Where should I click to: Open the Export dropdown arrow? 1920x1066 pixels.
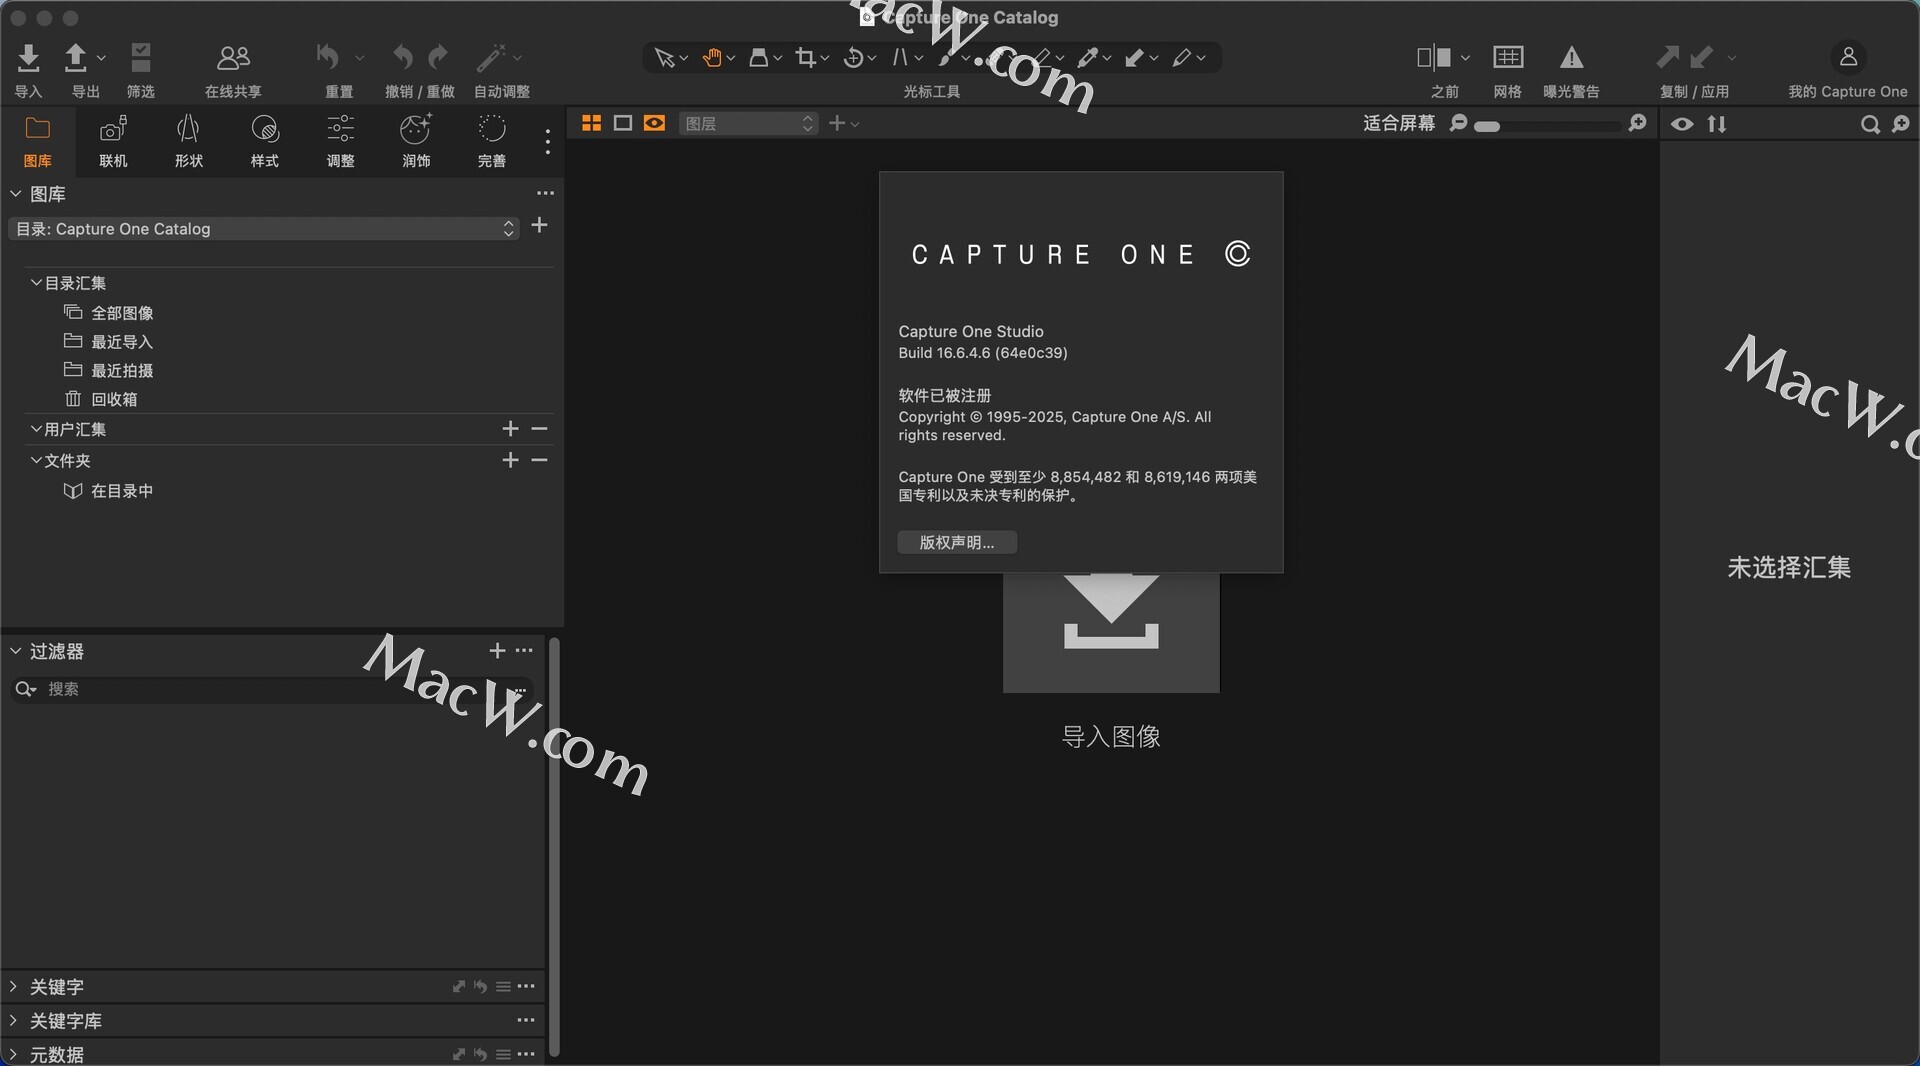click(101, 58)
